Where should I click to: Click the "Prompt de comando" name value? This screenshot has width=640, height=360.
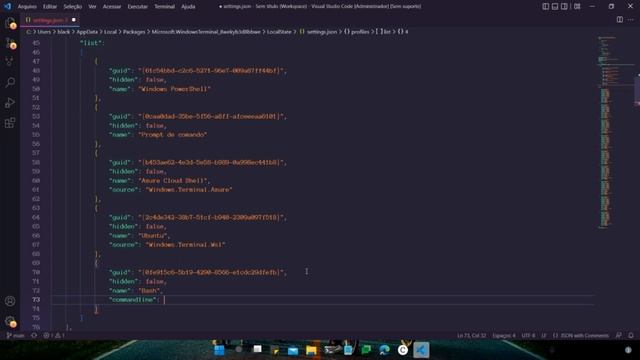click(x=173, y=135)
